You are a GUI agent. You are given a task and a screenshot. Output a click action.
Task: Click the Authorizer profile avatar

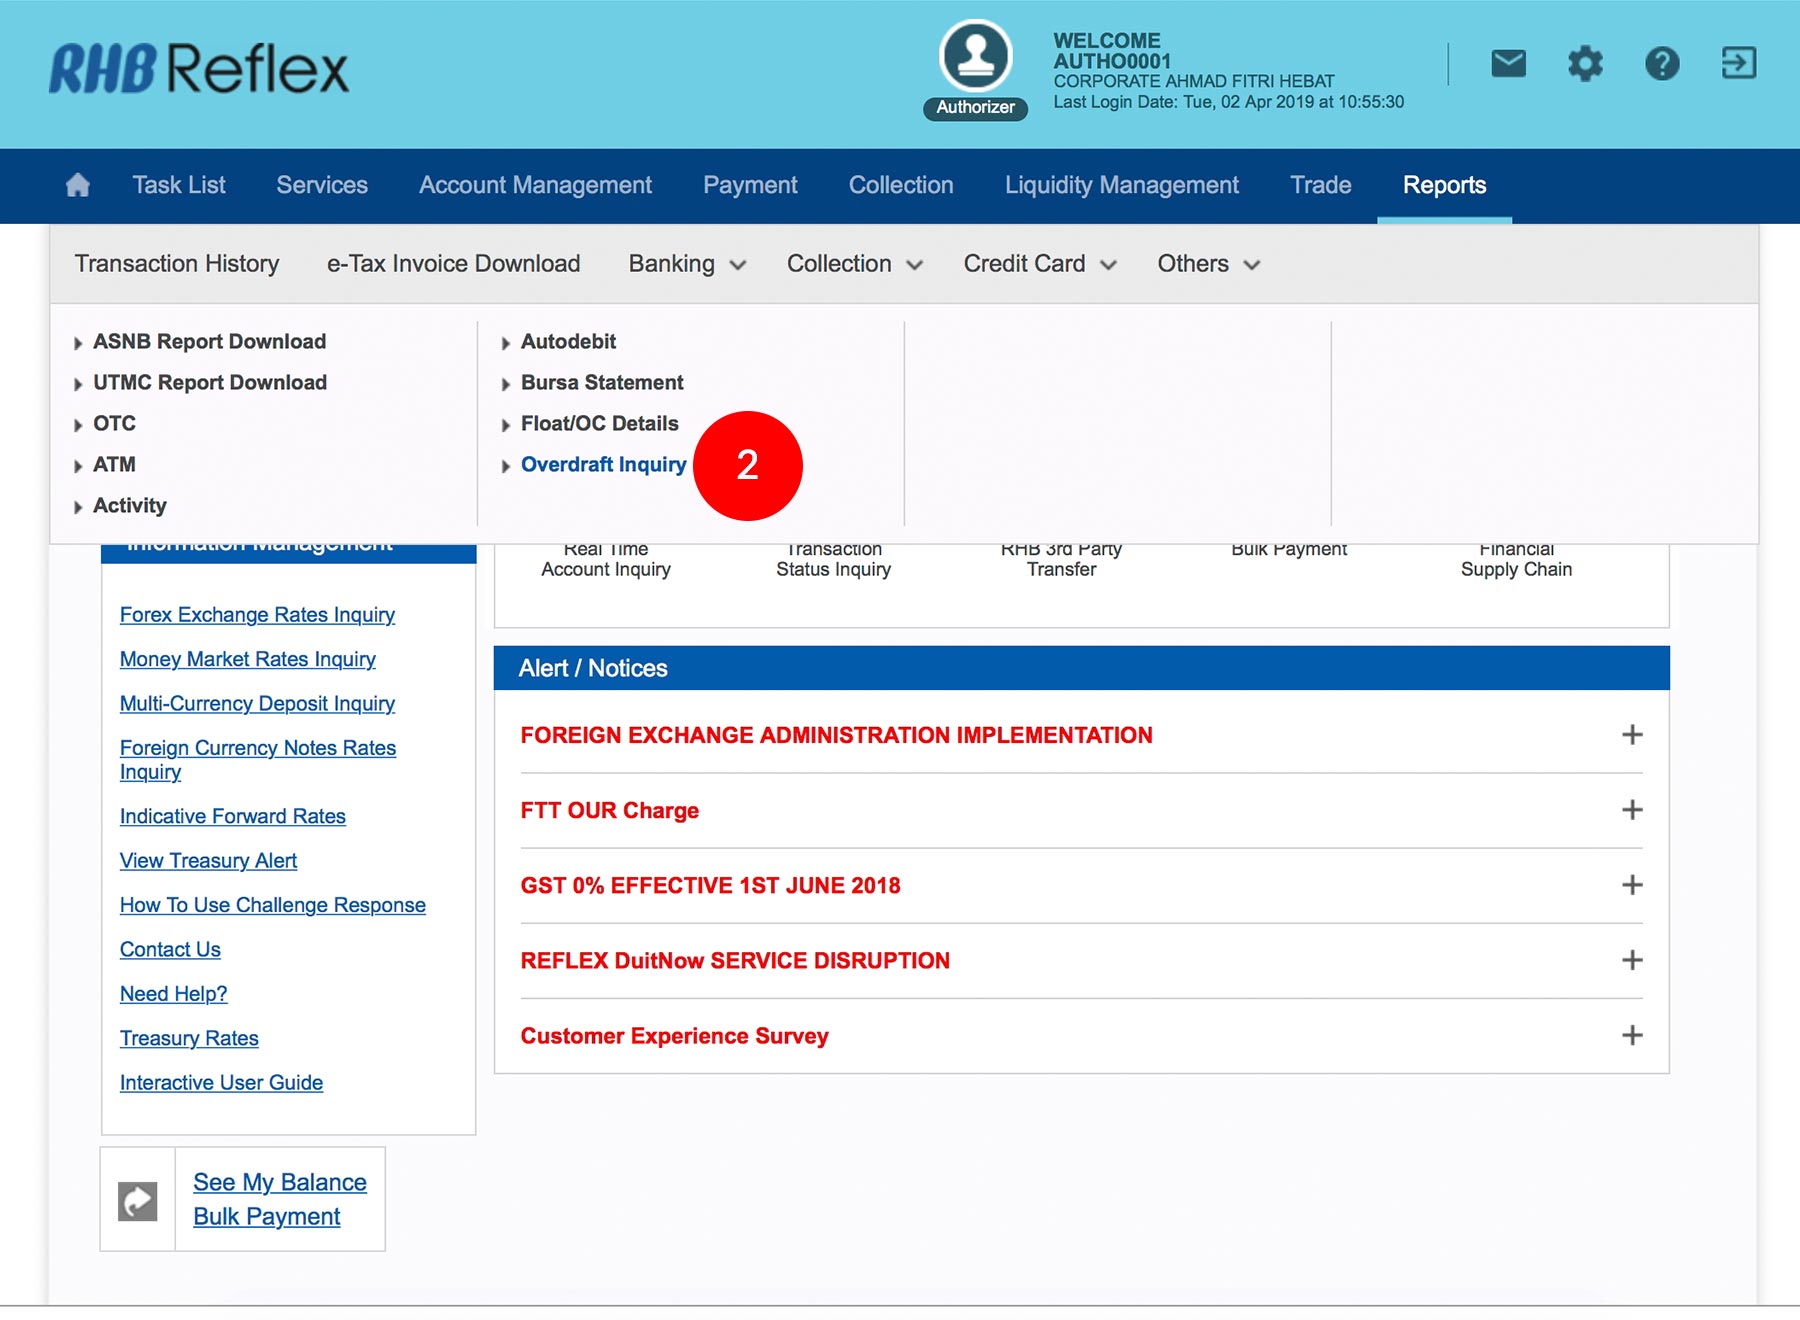click(x=975, y=57)
